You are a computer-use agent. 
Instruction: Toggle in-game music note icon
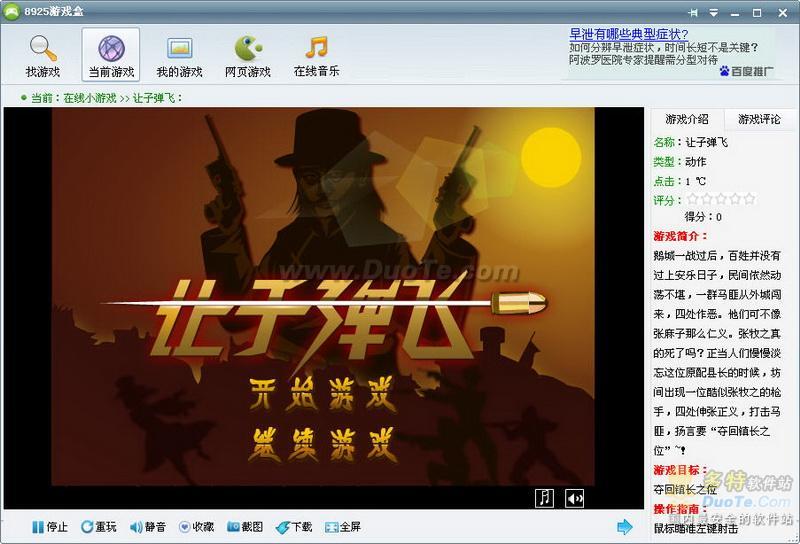(x=544, y=498)
